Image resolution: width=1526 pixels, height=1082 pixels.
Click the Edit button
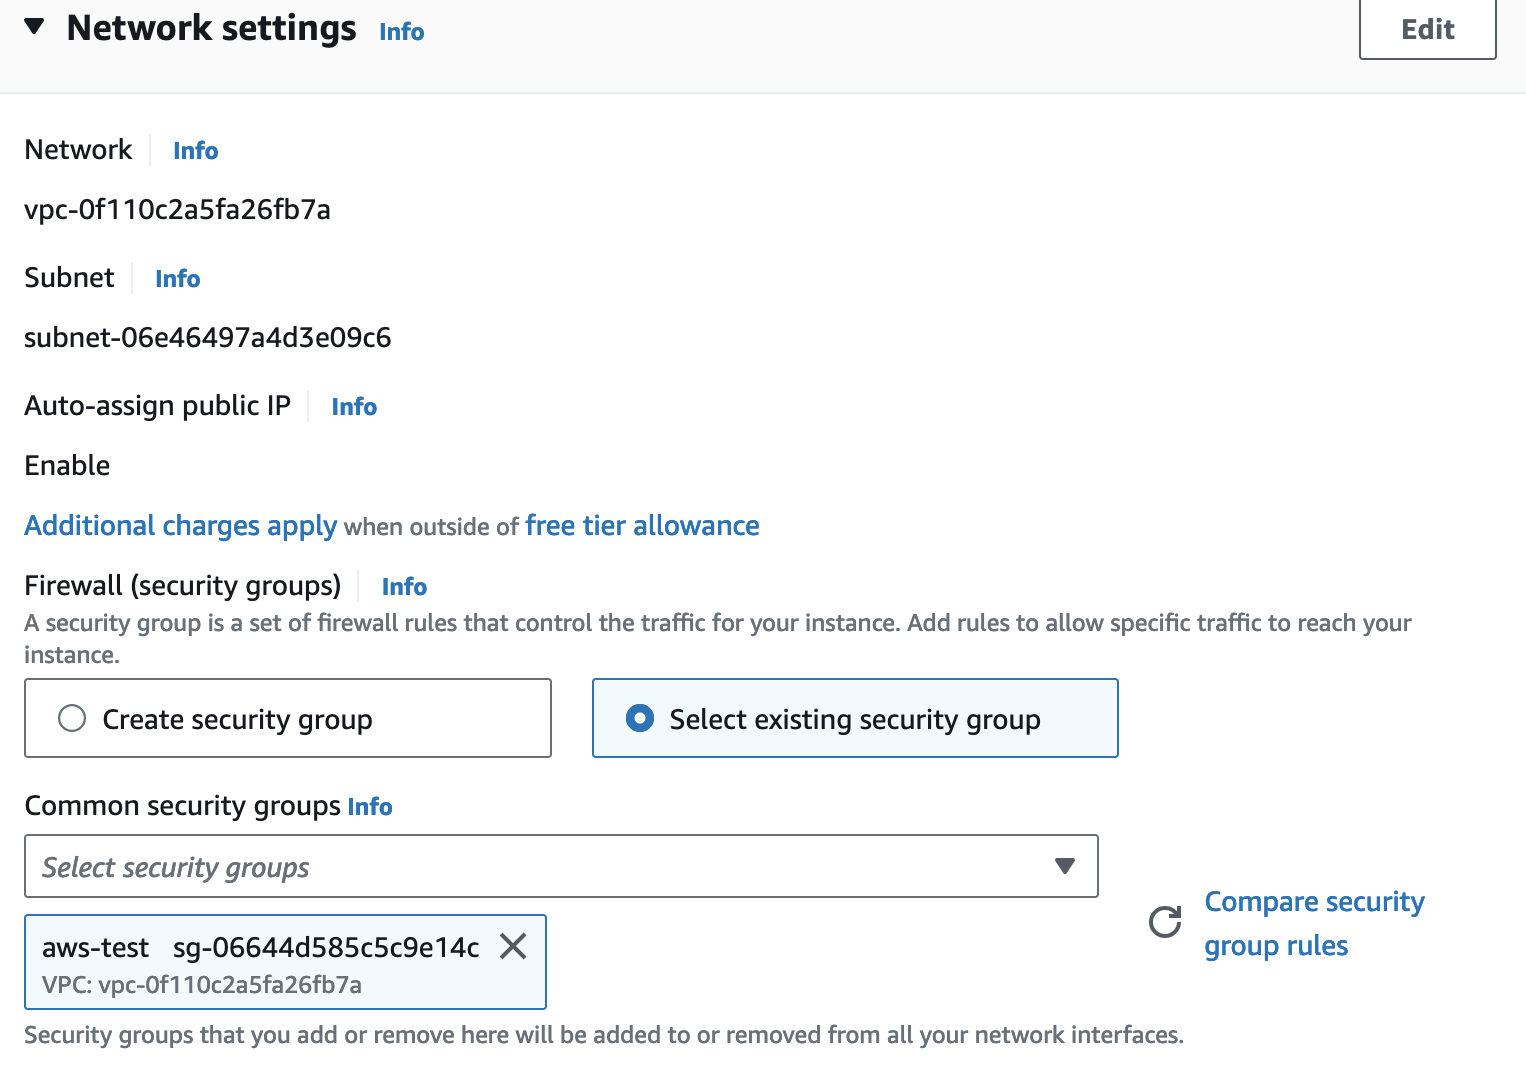coord(1427,30)
